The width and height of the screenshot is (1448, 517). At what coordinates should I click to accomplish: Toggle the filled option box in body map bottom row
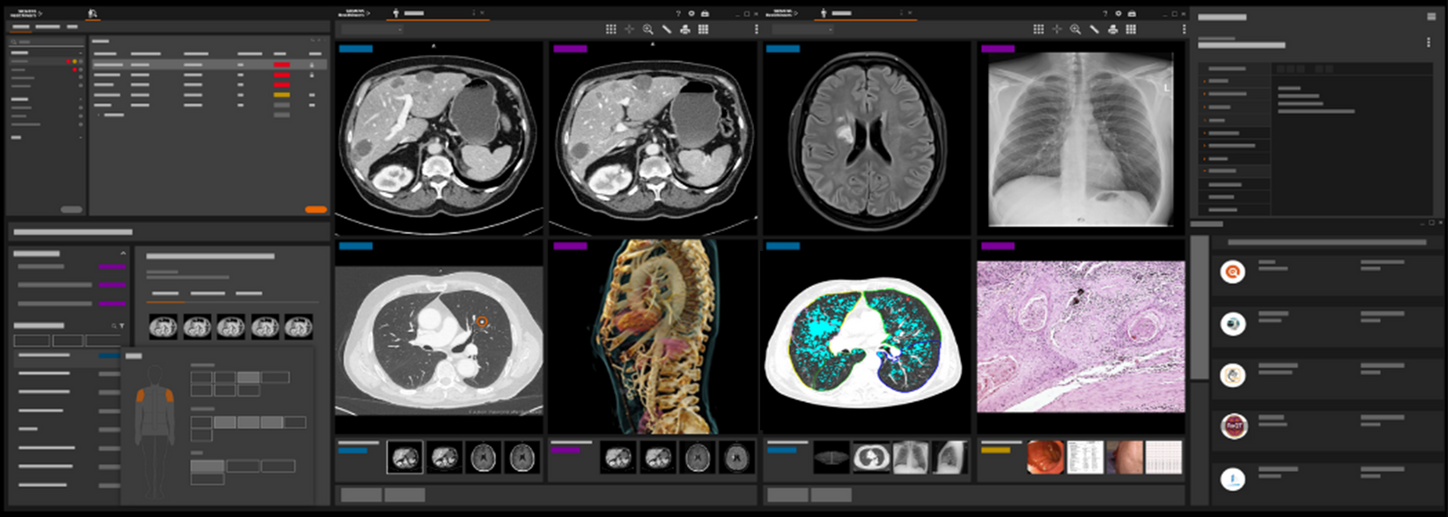[207, 466]
